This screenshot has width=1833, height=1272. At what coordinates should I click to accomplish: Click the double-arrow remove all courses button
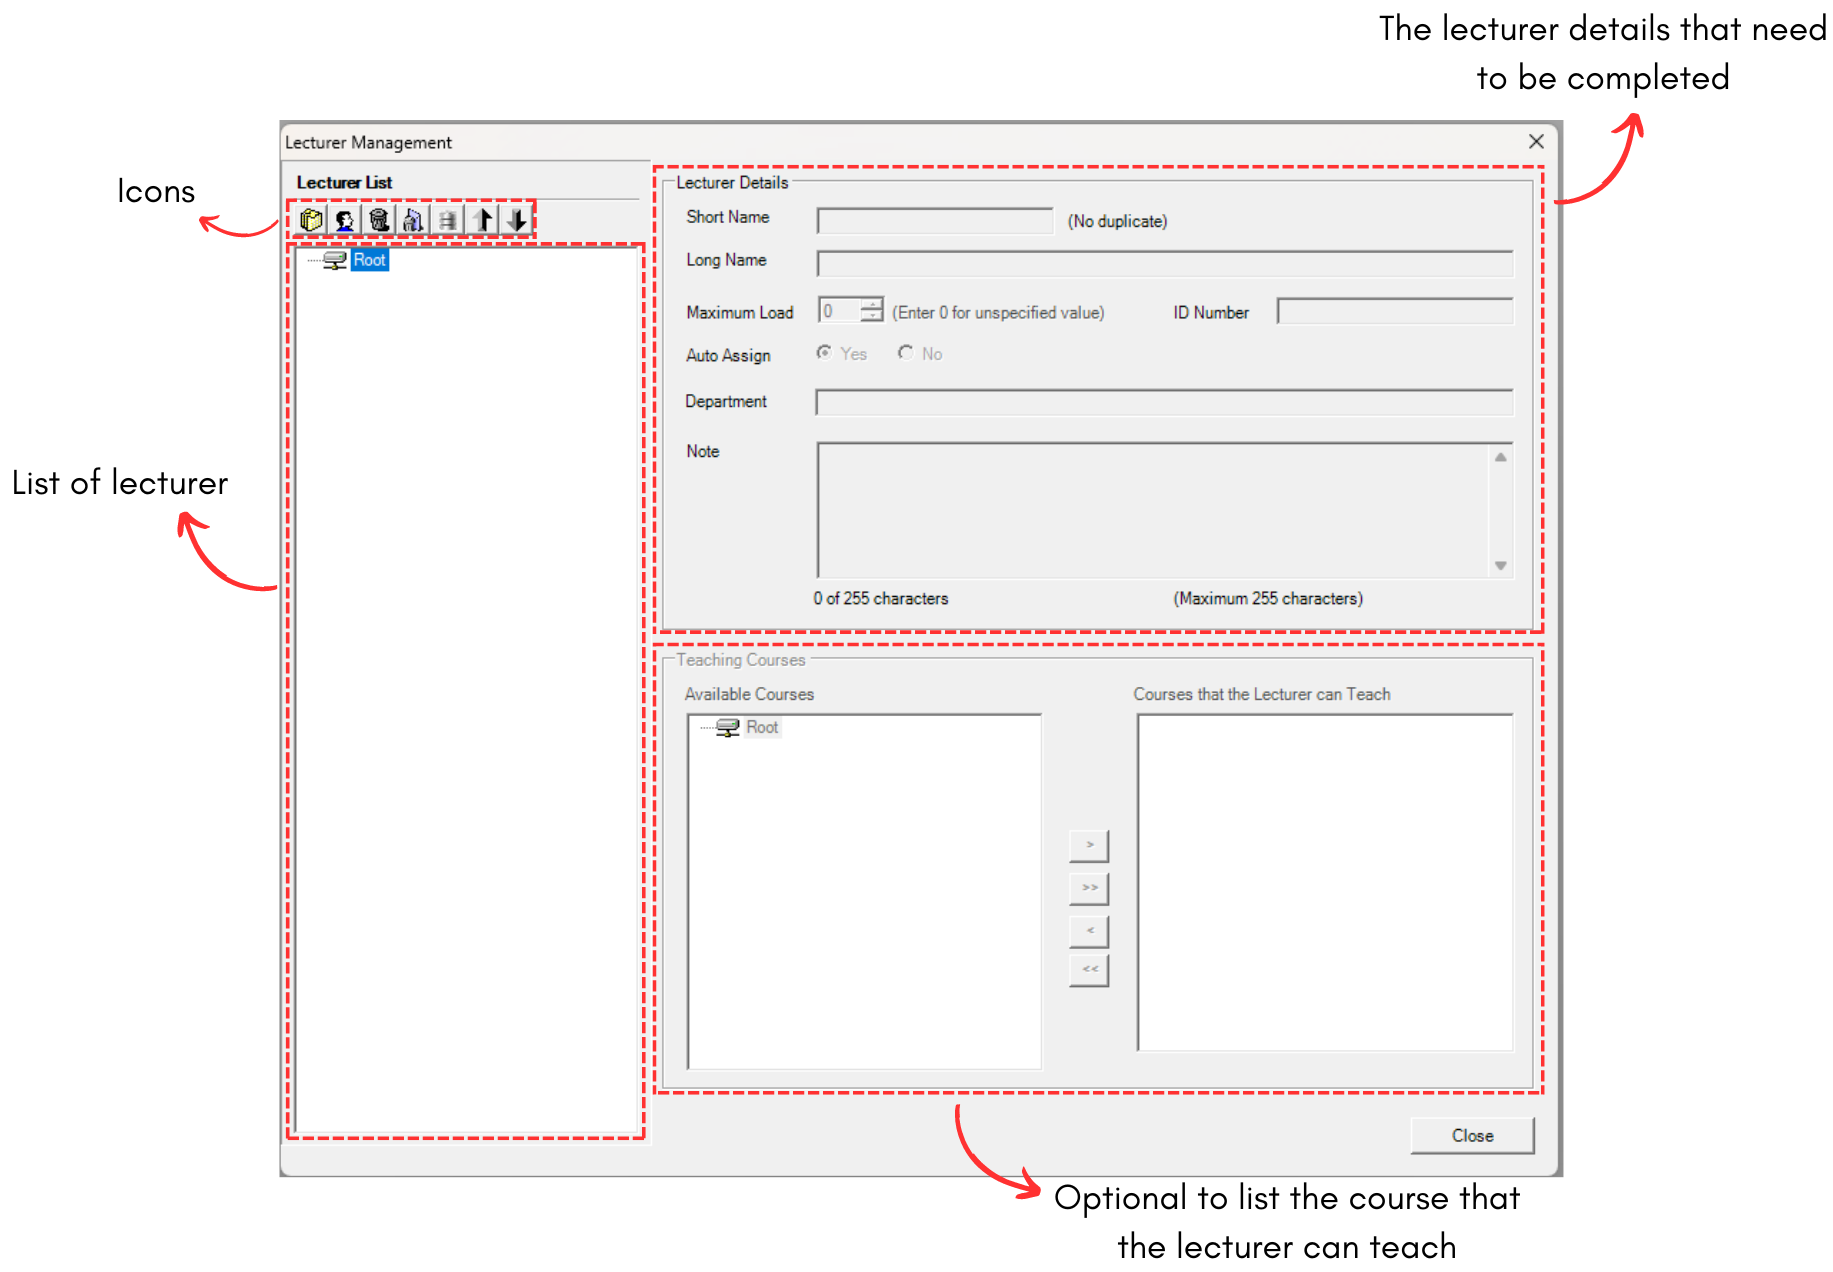[x=1089, y=969]
